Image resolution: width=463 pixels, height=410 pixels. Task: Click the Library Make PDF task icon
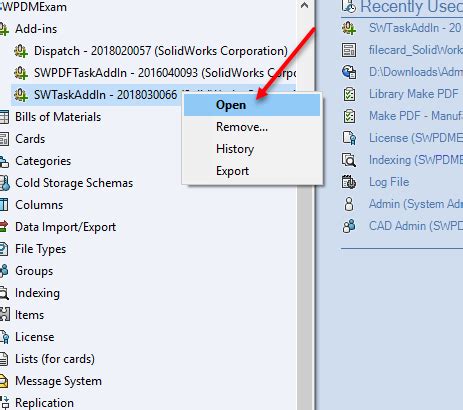(x=349, y=94)
